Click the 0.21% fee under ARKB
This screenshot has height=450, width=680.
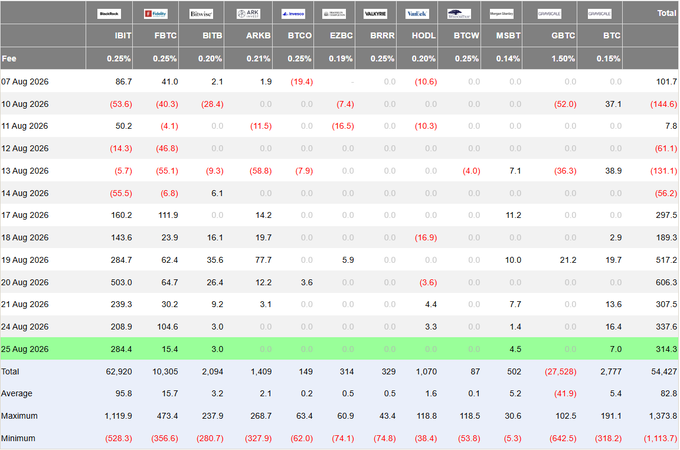coord(258,59)
